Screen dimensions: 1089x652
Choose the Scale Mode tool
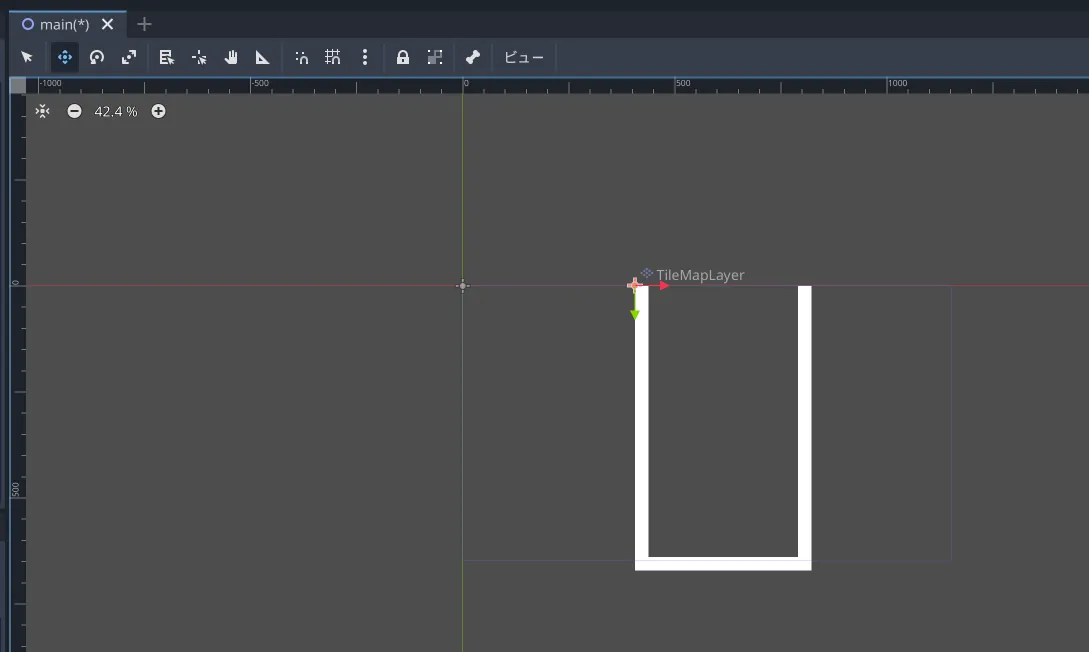pyautogui.click(x=129, y=58)
